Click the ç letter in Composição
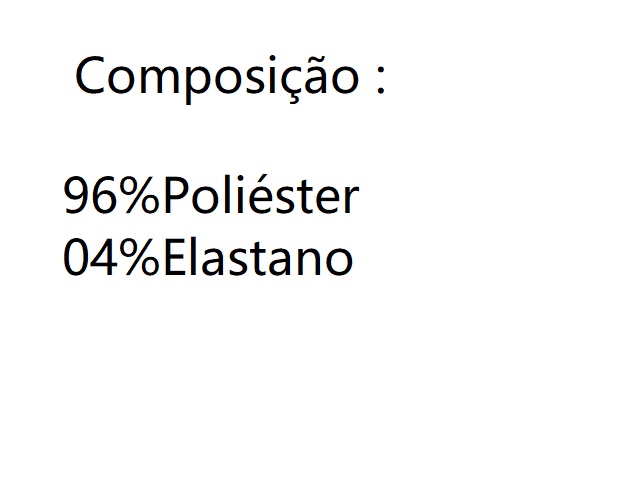 coord(293,84)
